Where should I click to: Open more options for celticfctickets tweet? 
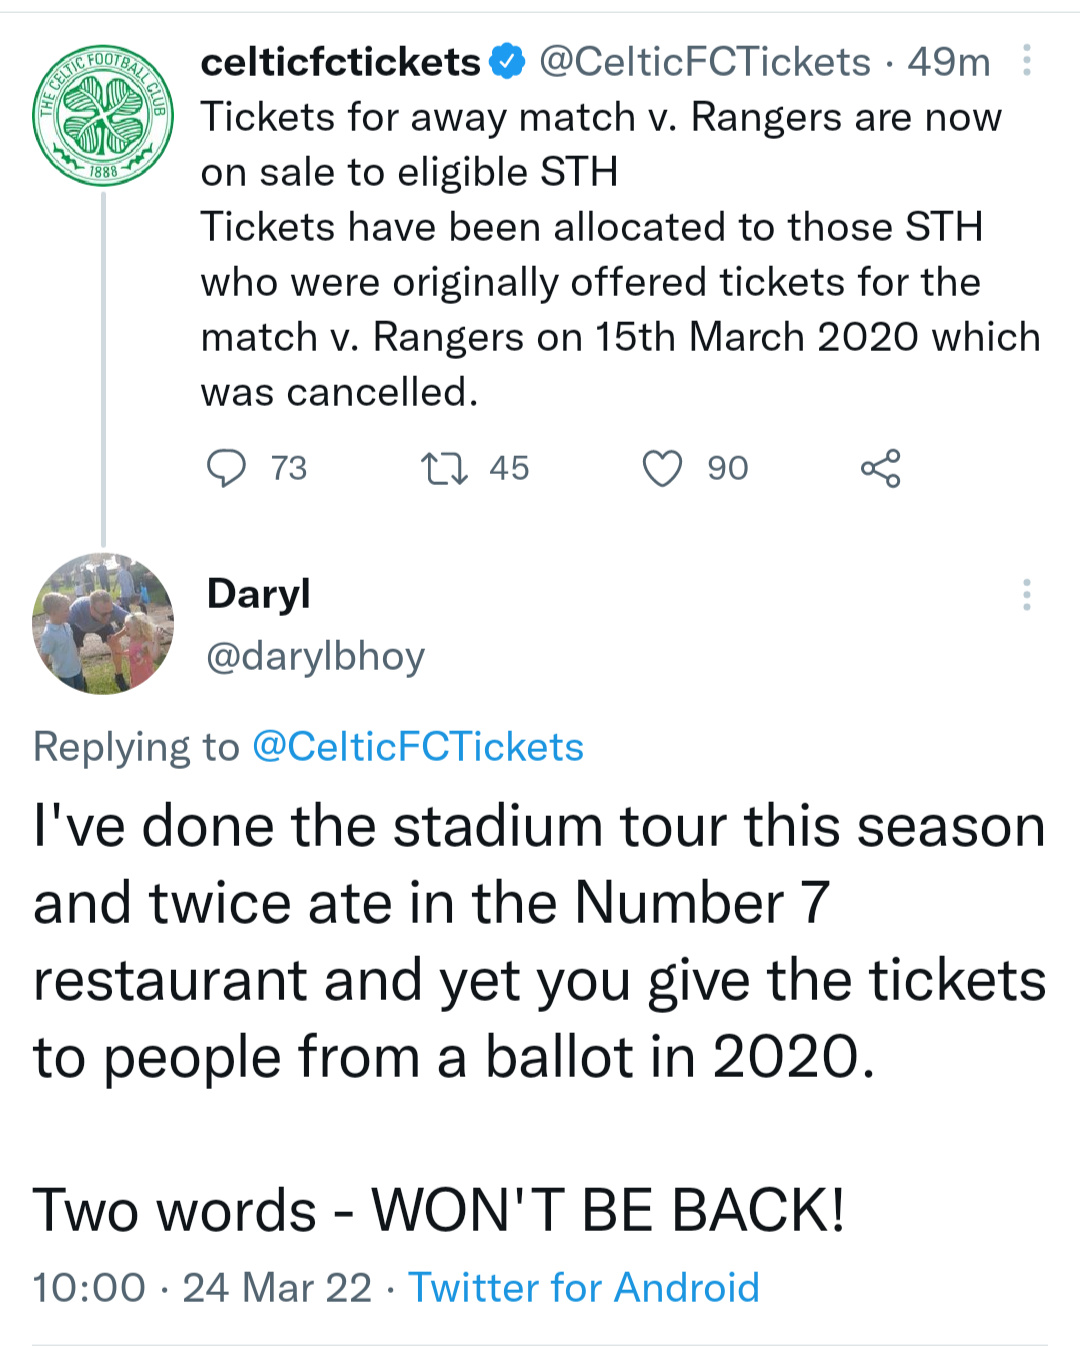[x=1026, y=62]
